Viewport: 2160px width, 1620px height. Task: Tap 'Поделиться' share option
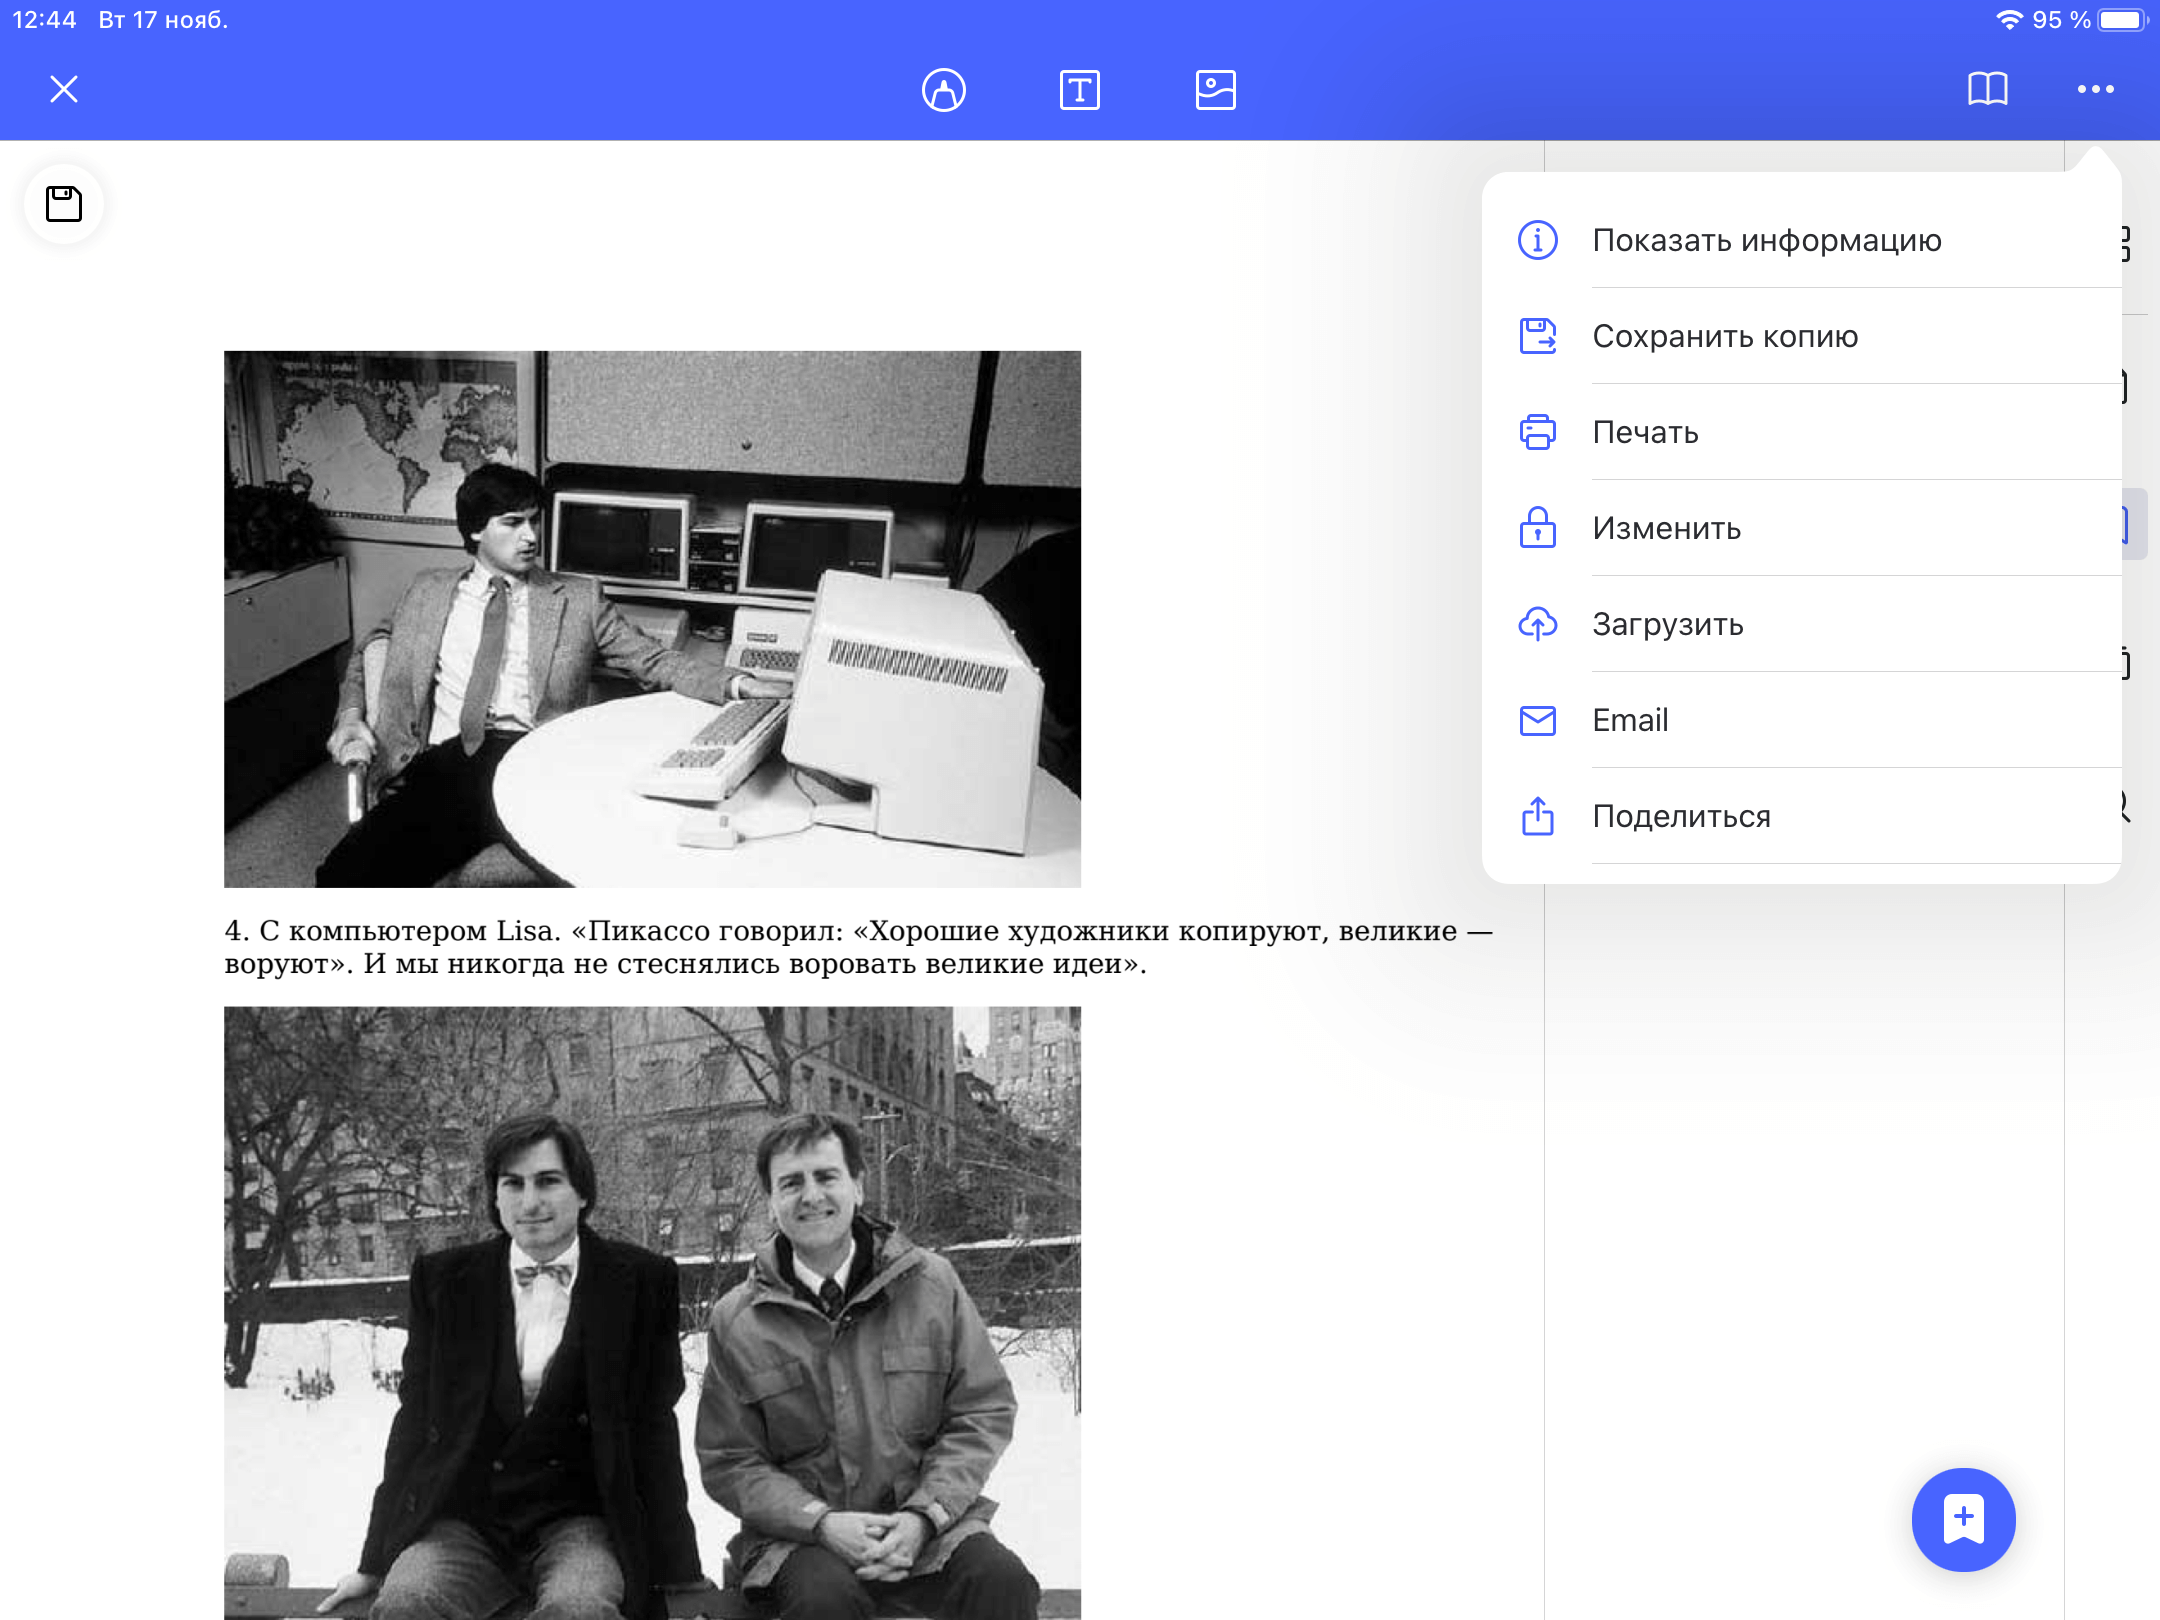click(1681, 816)
